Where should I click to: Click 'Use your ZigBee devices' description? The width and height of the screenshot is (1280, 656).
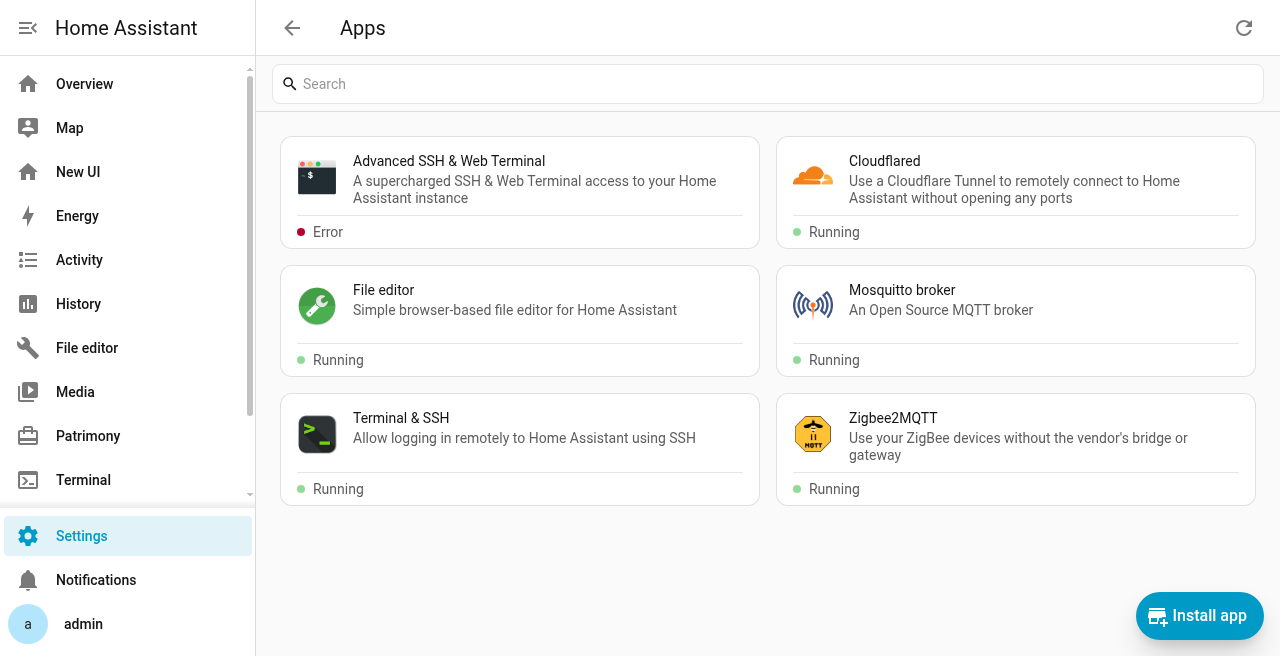click(x=1018, y=446)
